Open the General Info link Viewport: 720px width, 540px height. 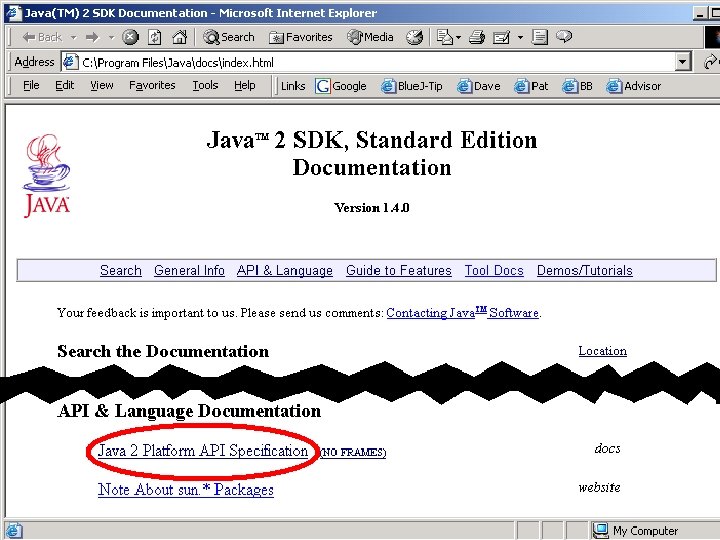pyautogui.click(x=189, y=270)
